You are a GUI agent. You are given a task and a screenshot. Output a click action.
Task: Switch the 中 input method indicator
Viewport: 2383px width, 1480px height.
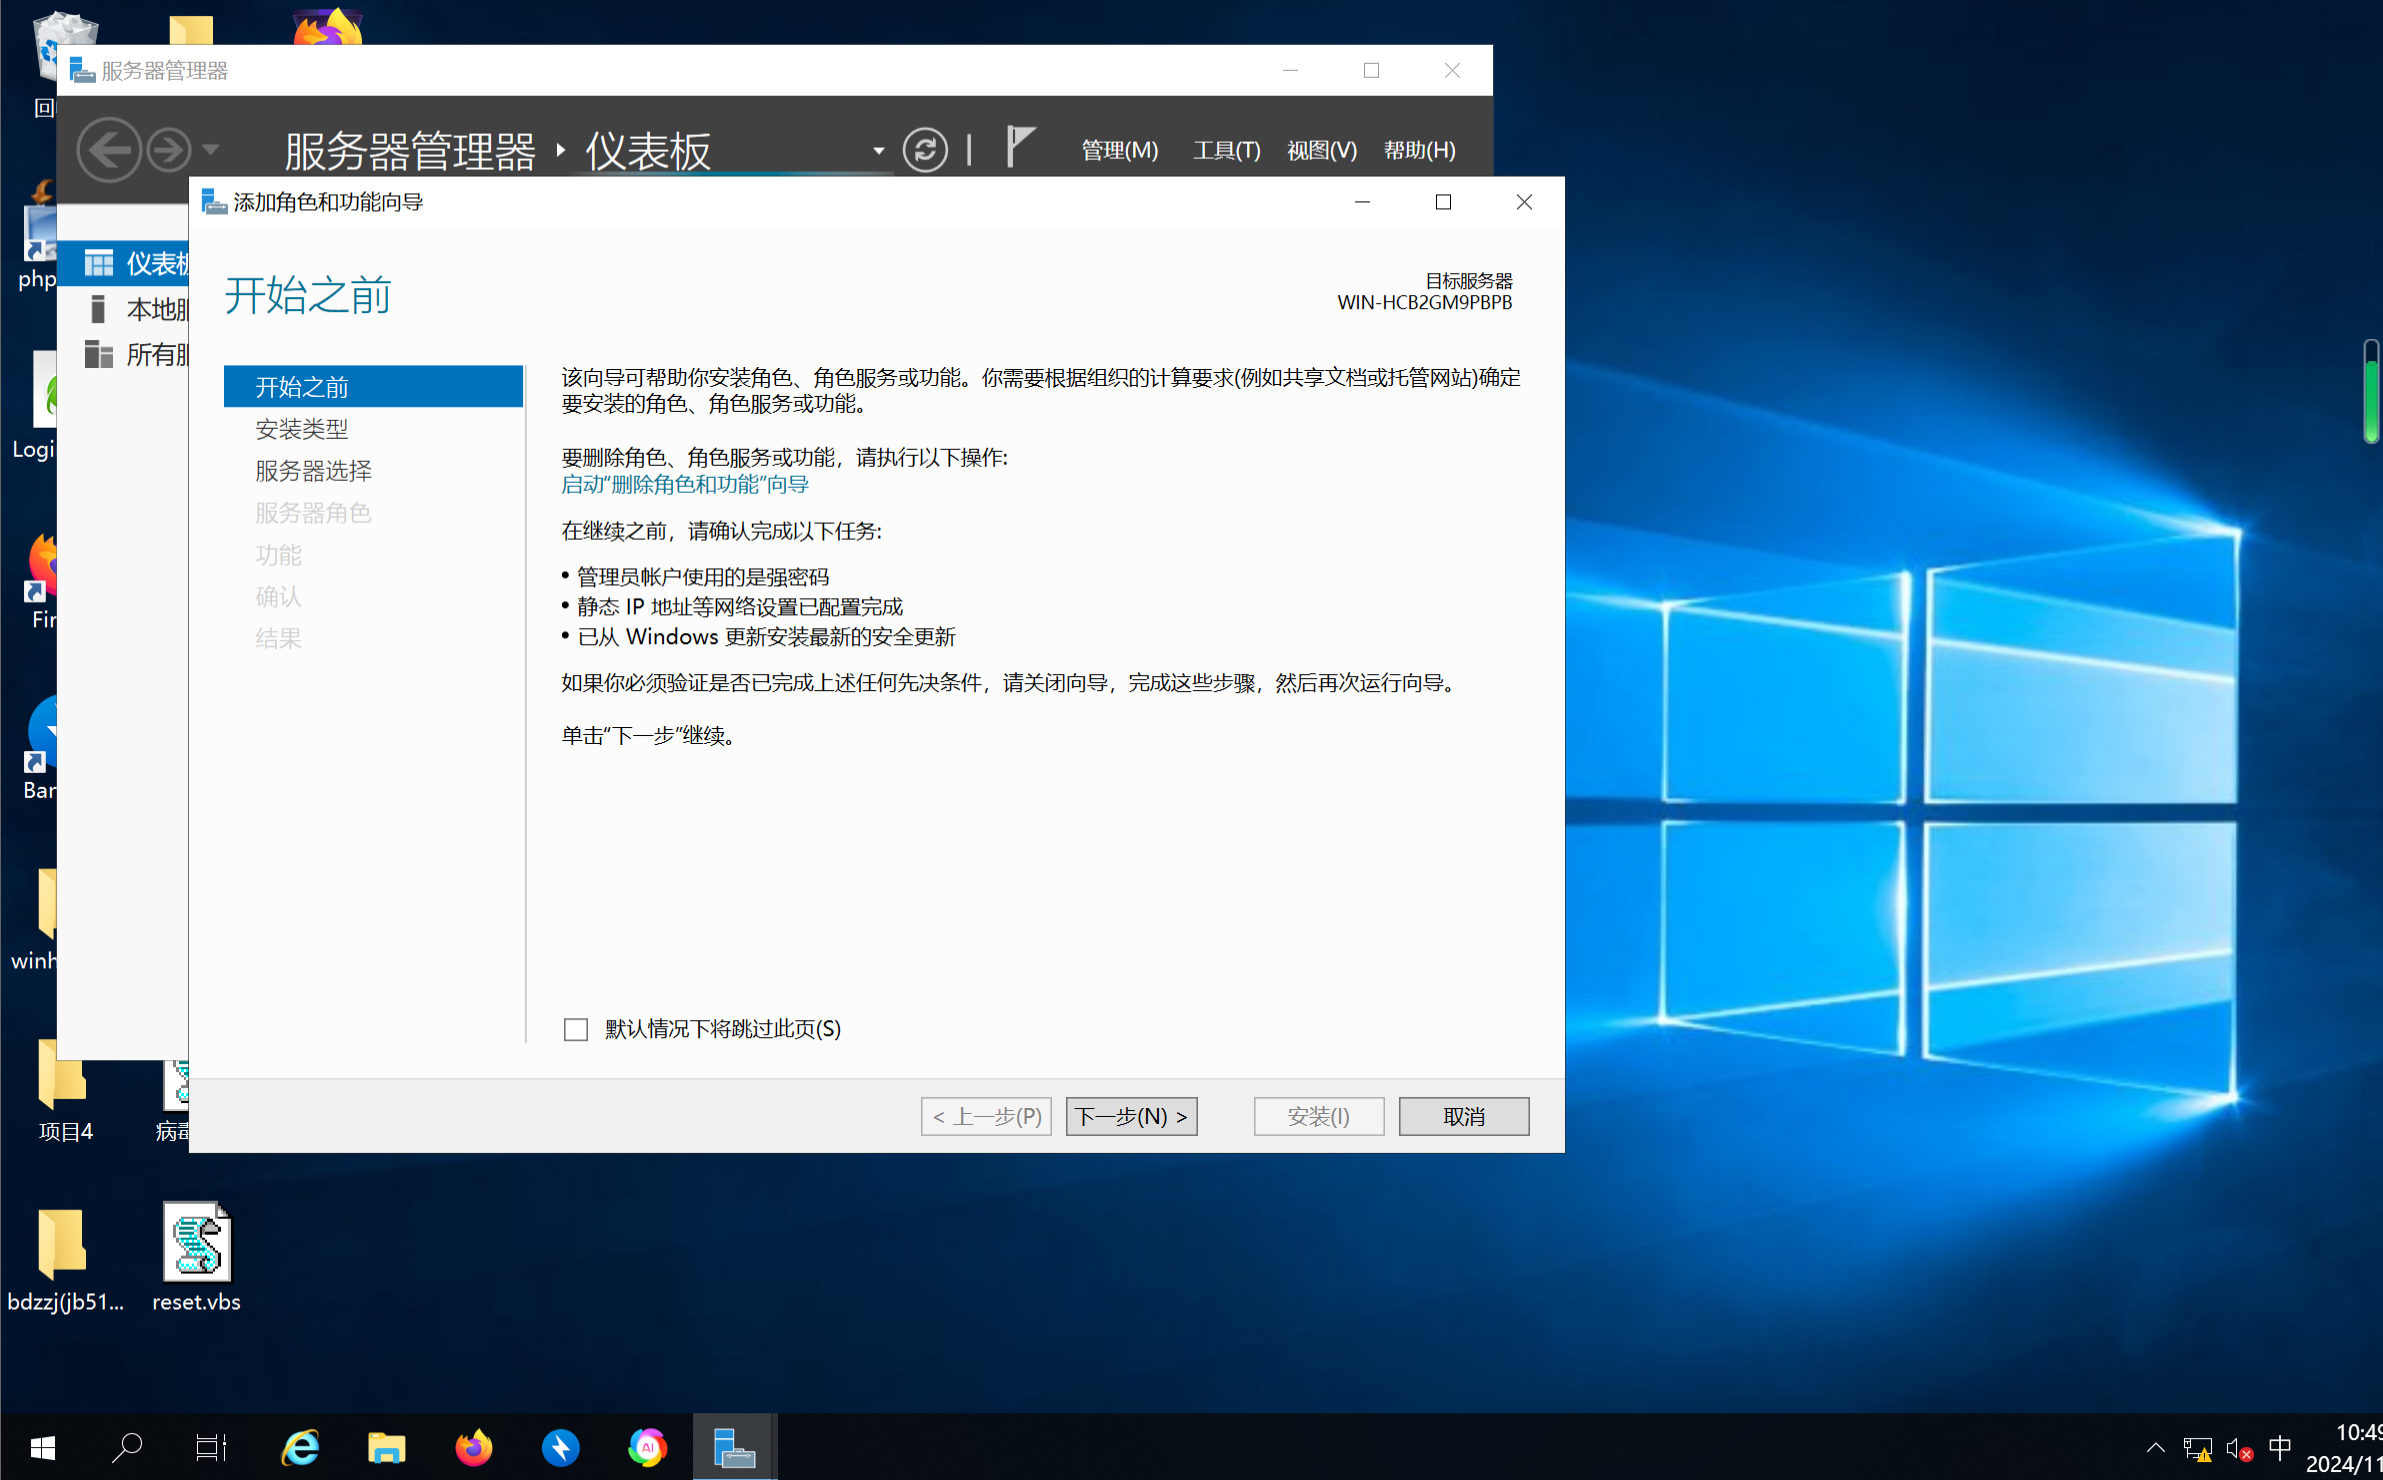click(x=2280, y=1447)
